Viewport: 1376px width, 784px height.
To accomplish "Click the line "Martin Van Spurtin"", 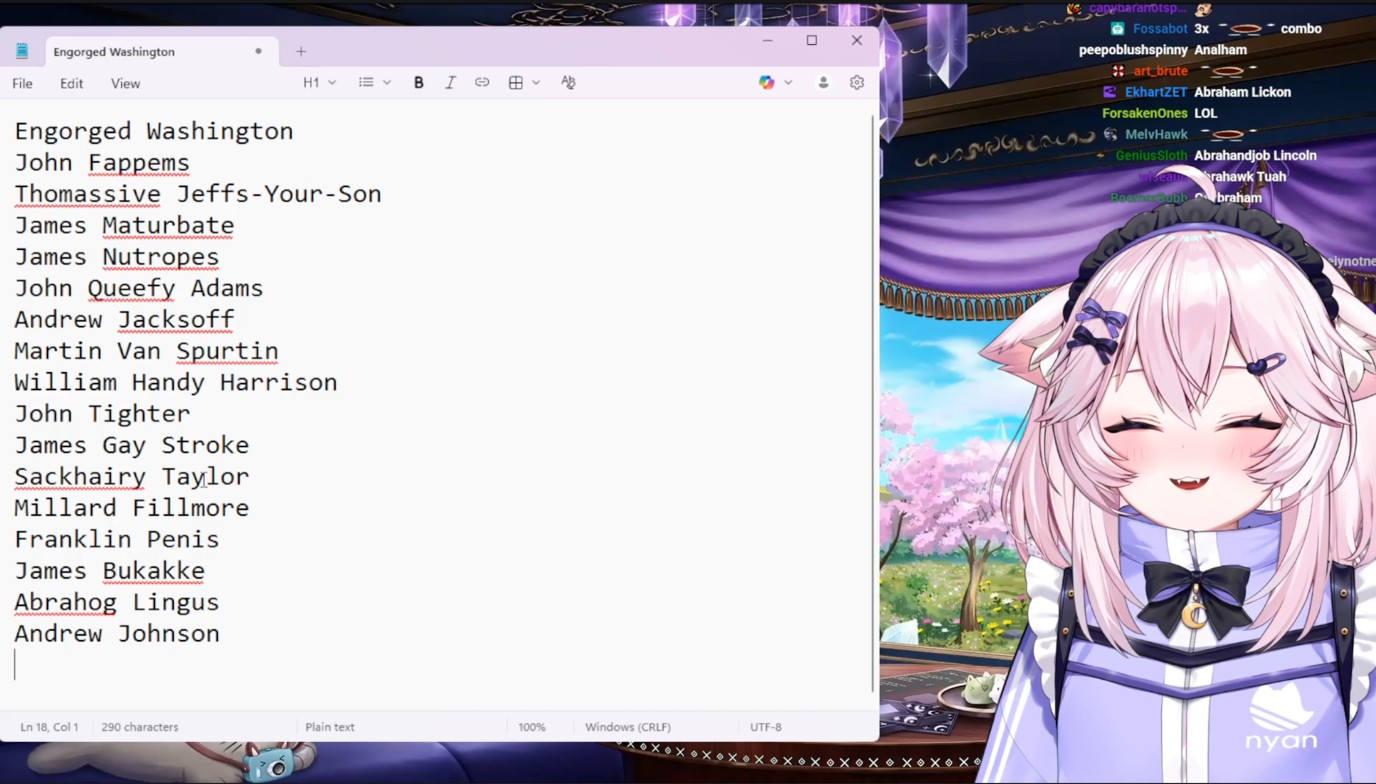I will pyautogui.click(x=146, y=351).
